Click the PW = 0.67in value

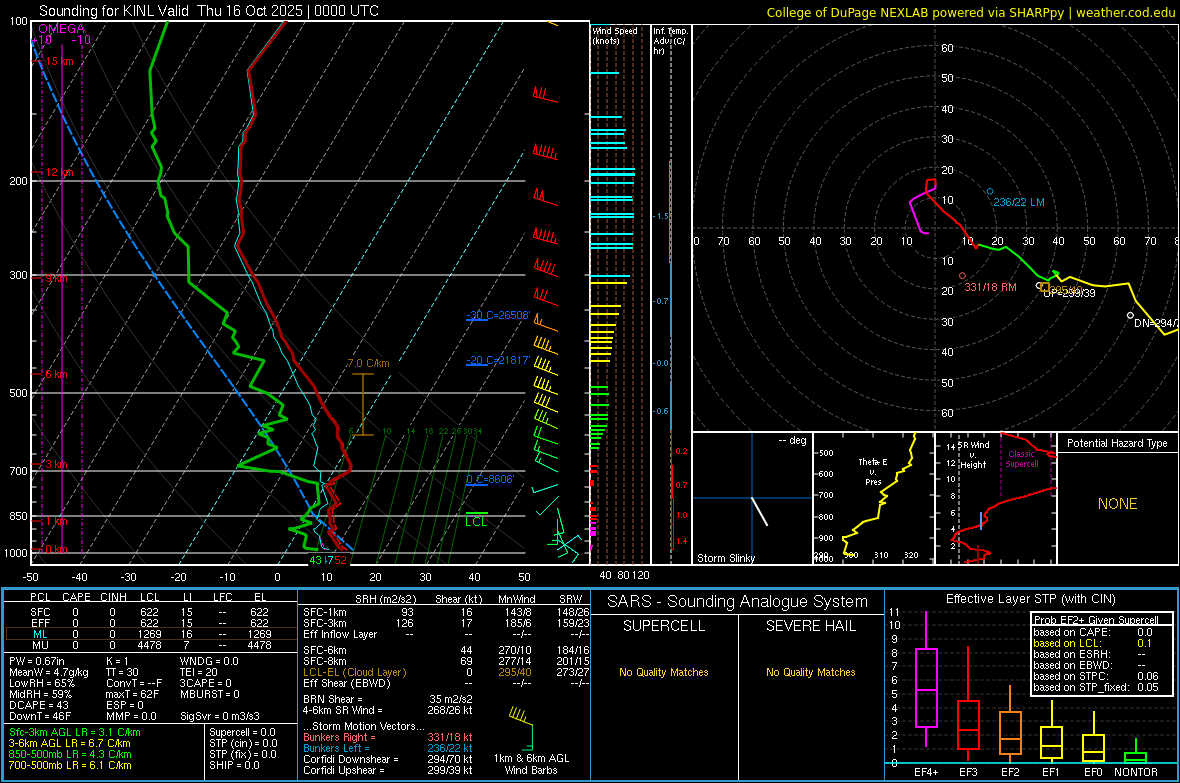click(x=36, y=661)
